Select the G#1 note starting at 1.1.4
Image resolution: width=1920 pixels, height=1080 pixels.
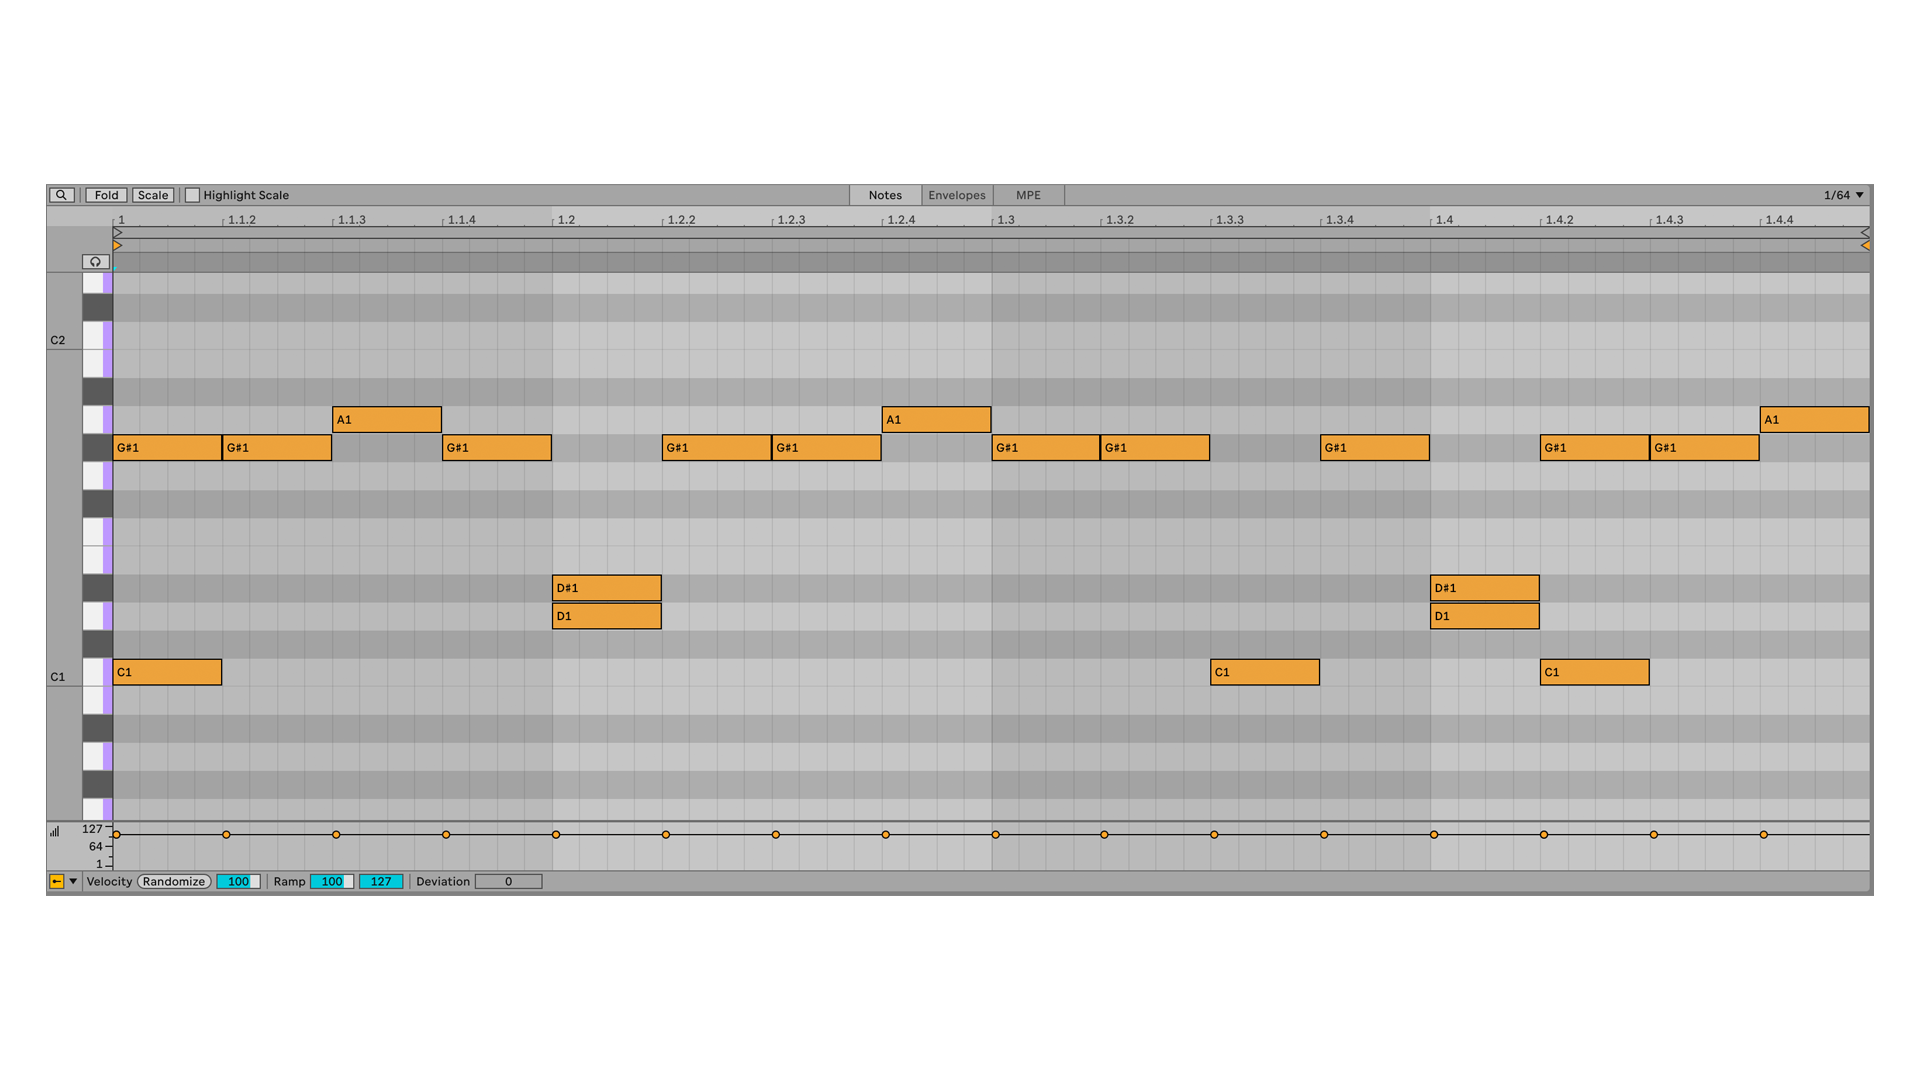pyautogui.click(x=497, y=447)
